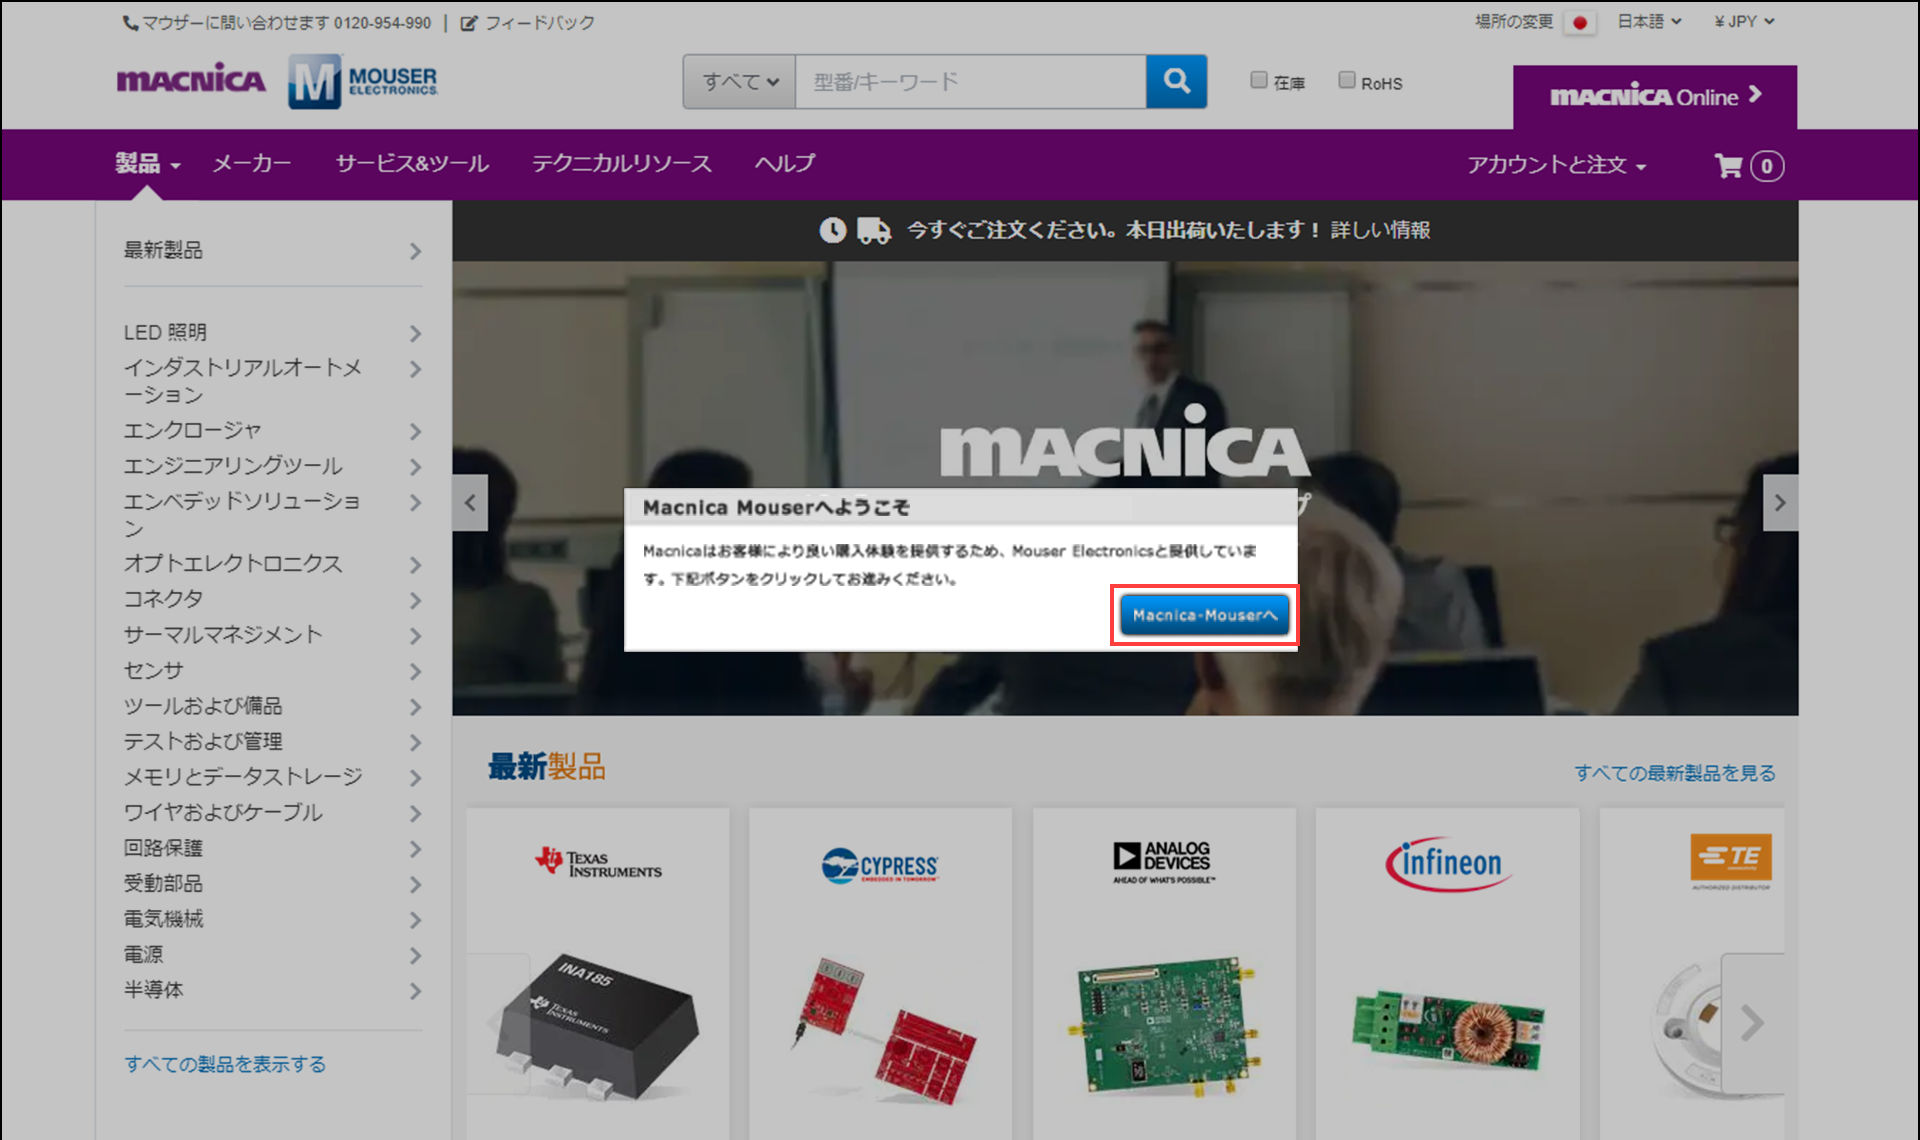
Task: Open the shopping cart icon
Action: pos(1728,166)
